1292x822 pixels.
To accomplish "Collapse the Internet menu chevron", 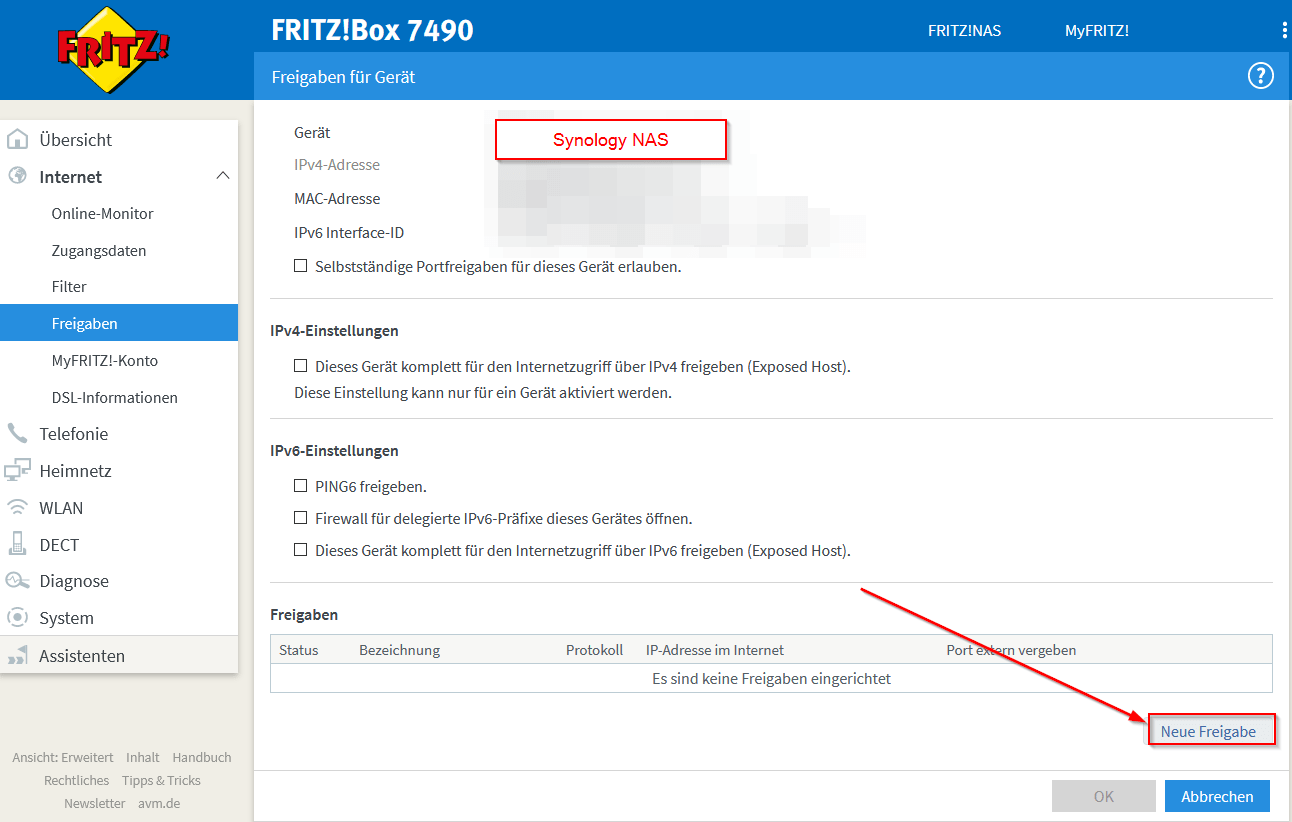I will click(x=222, y=177).
